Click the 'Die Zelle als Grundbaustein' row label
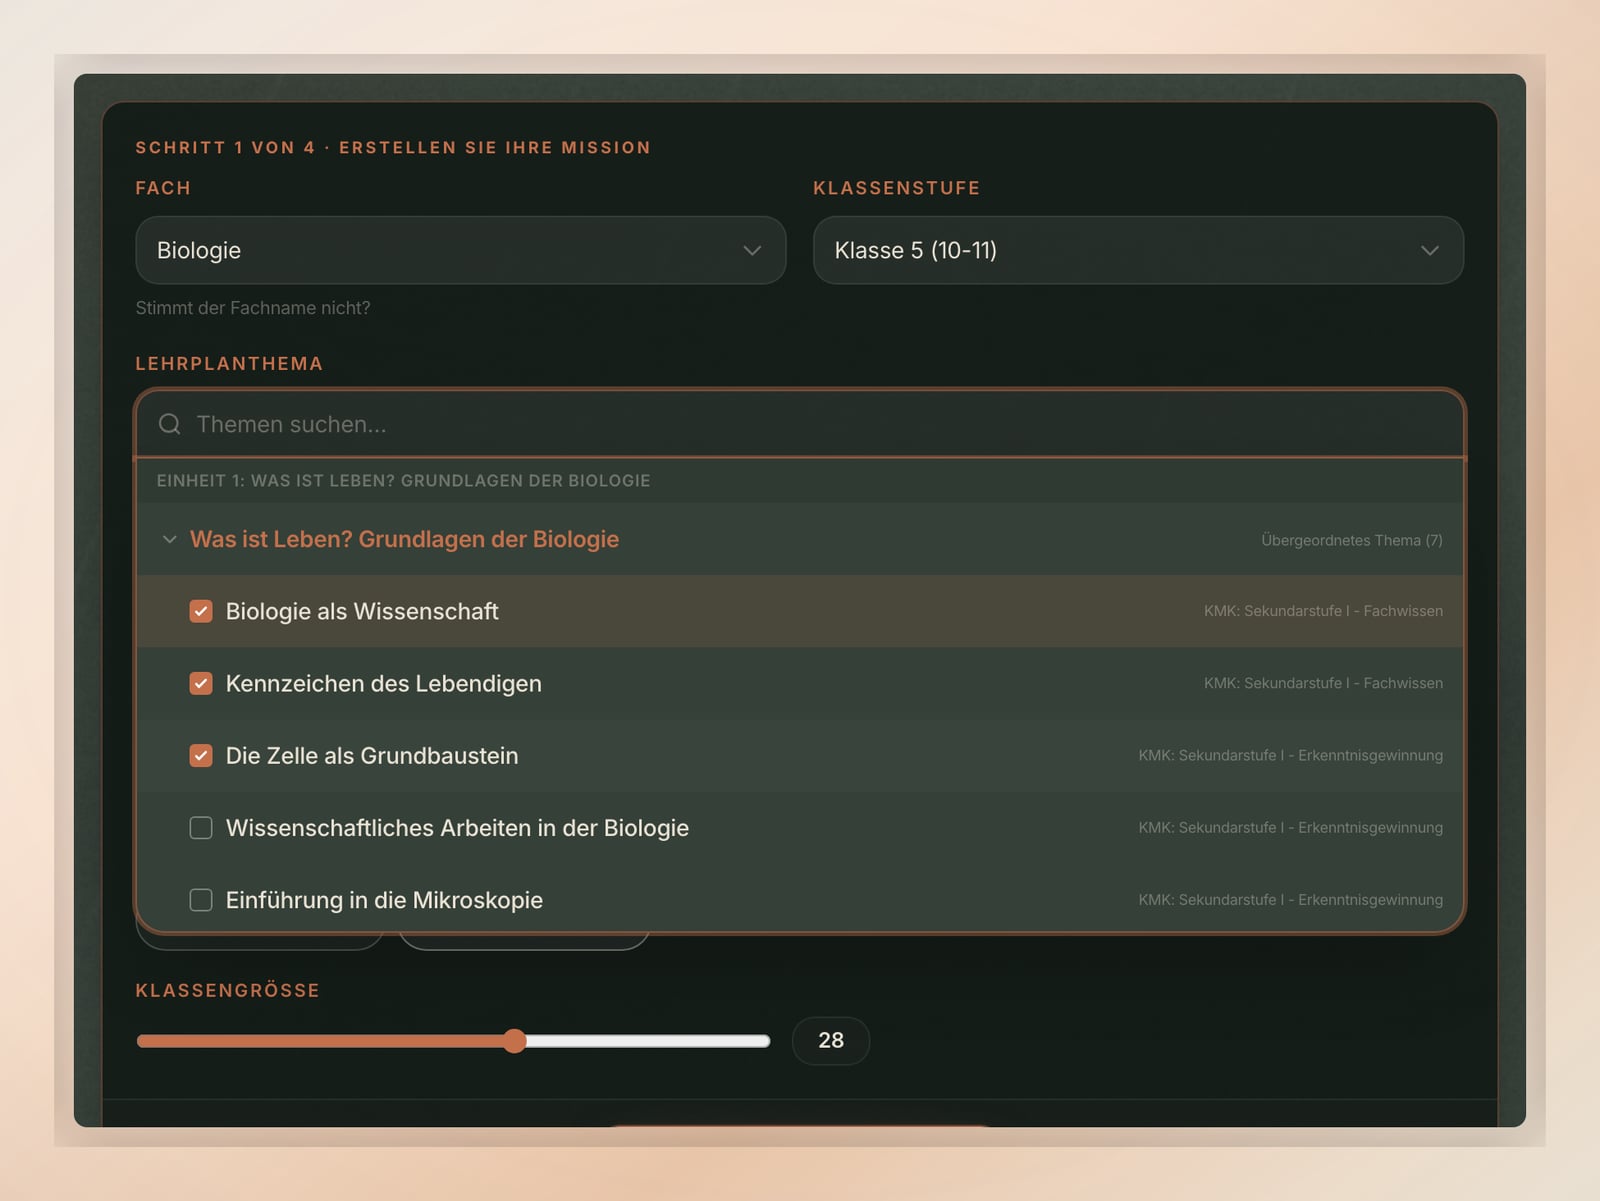 [x=372, y=755]
